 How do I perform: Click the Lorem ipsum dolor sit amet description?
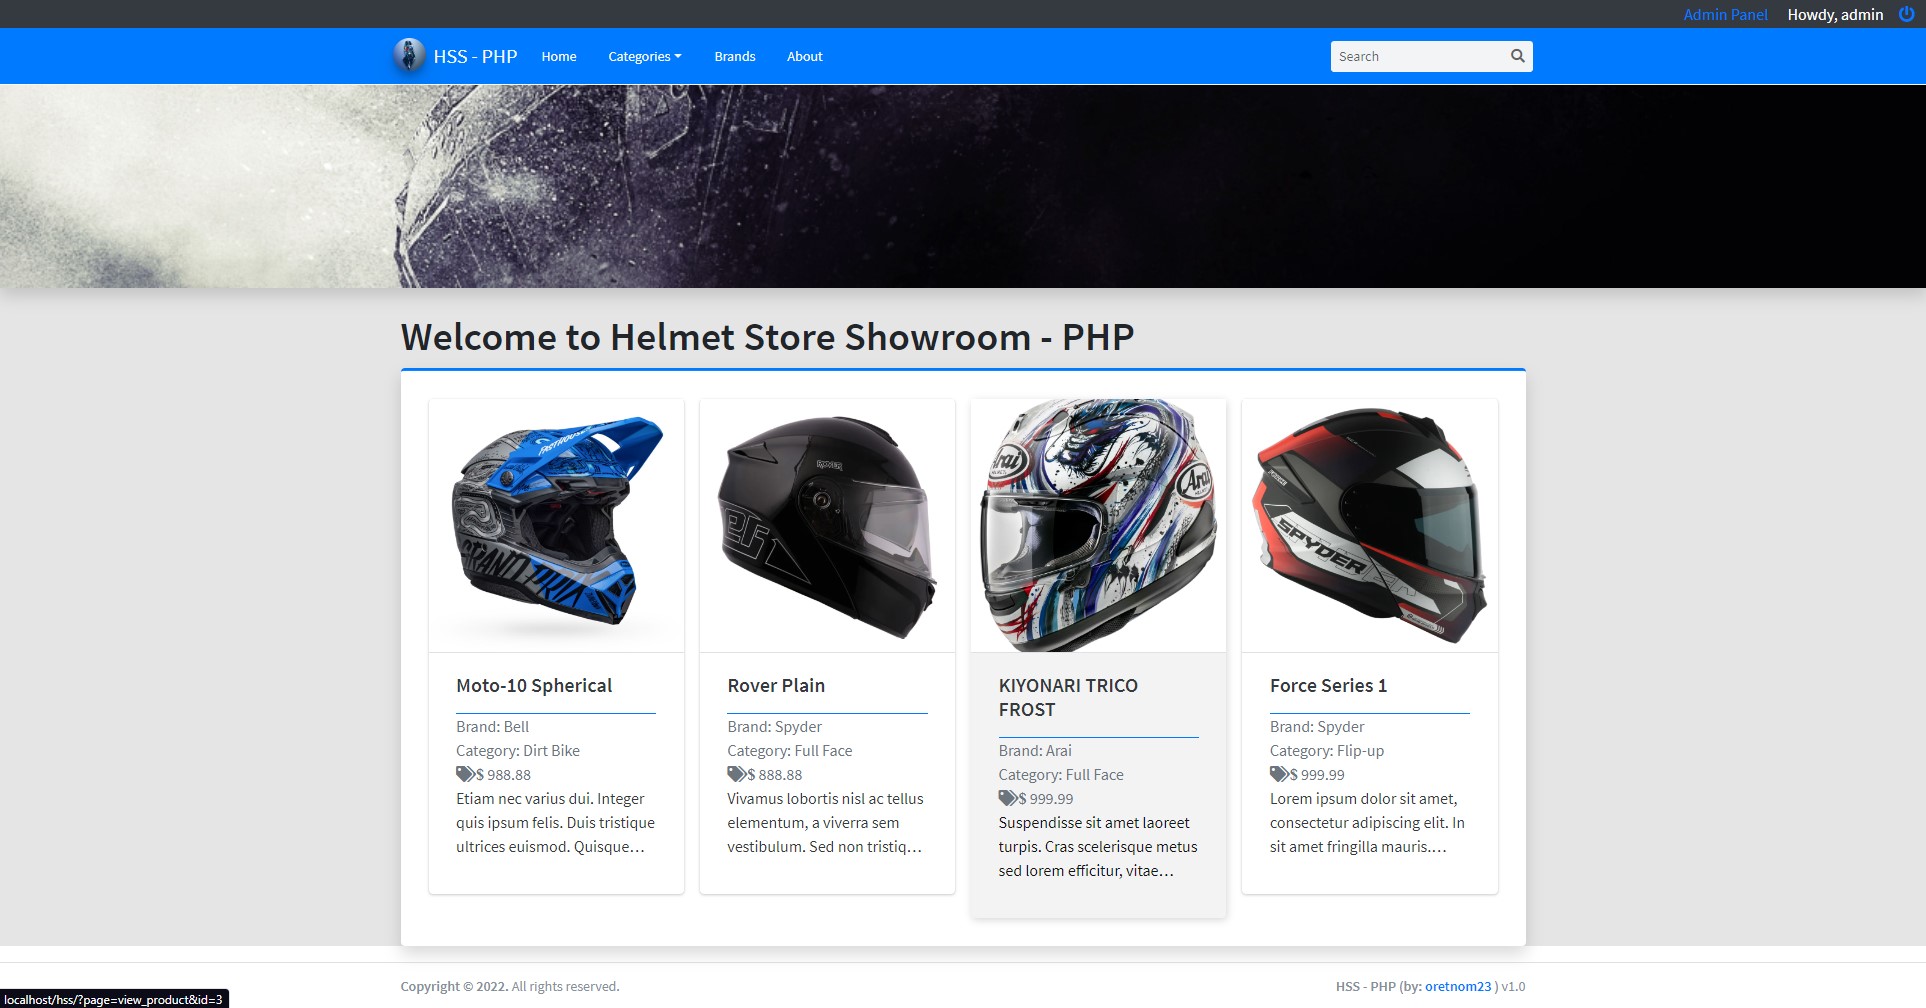click(x=1367, y=822)
